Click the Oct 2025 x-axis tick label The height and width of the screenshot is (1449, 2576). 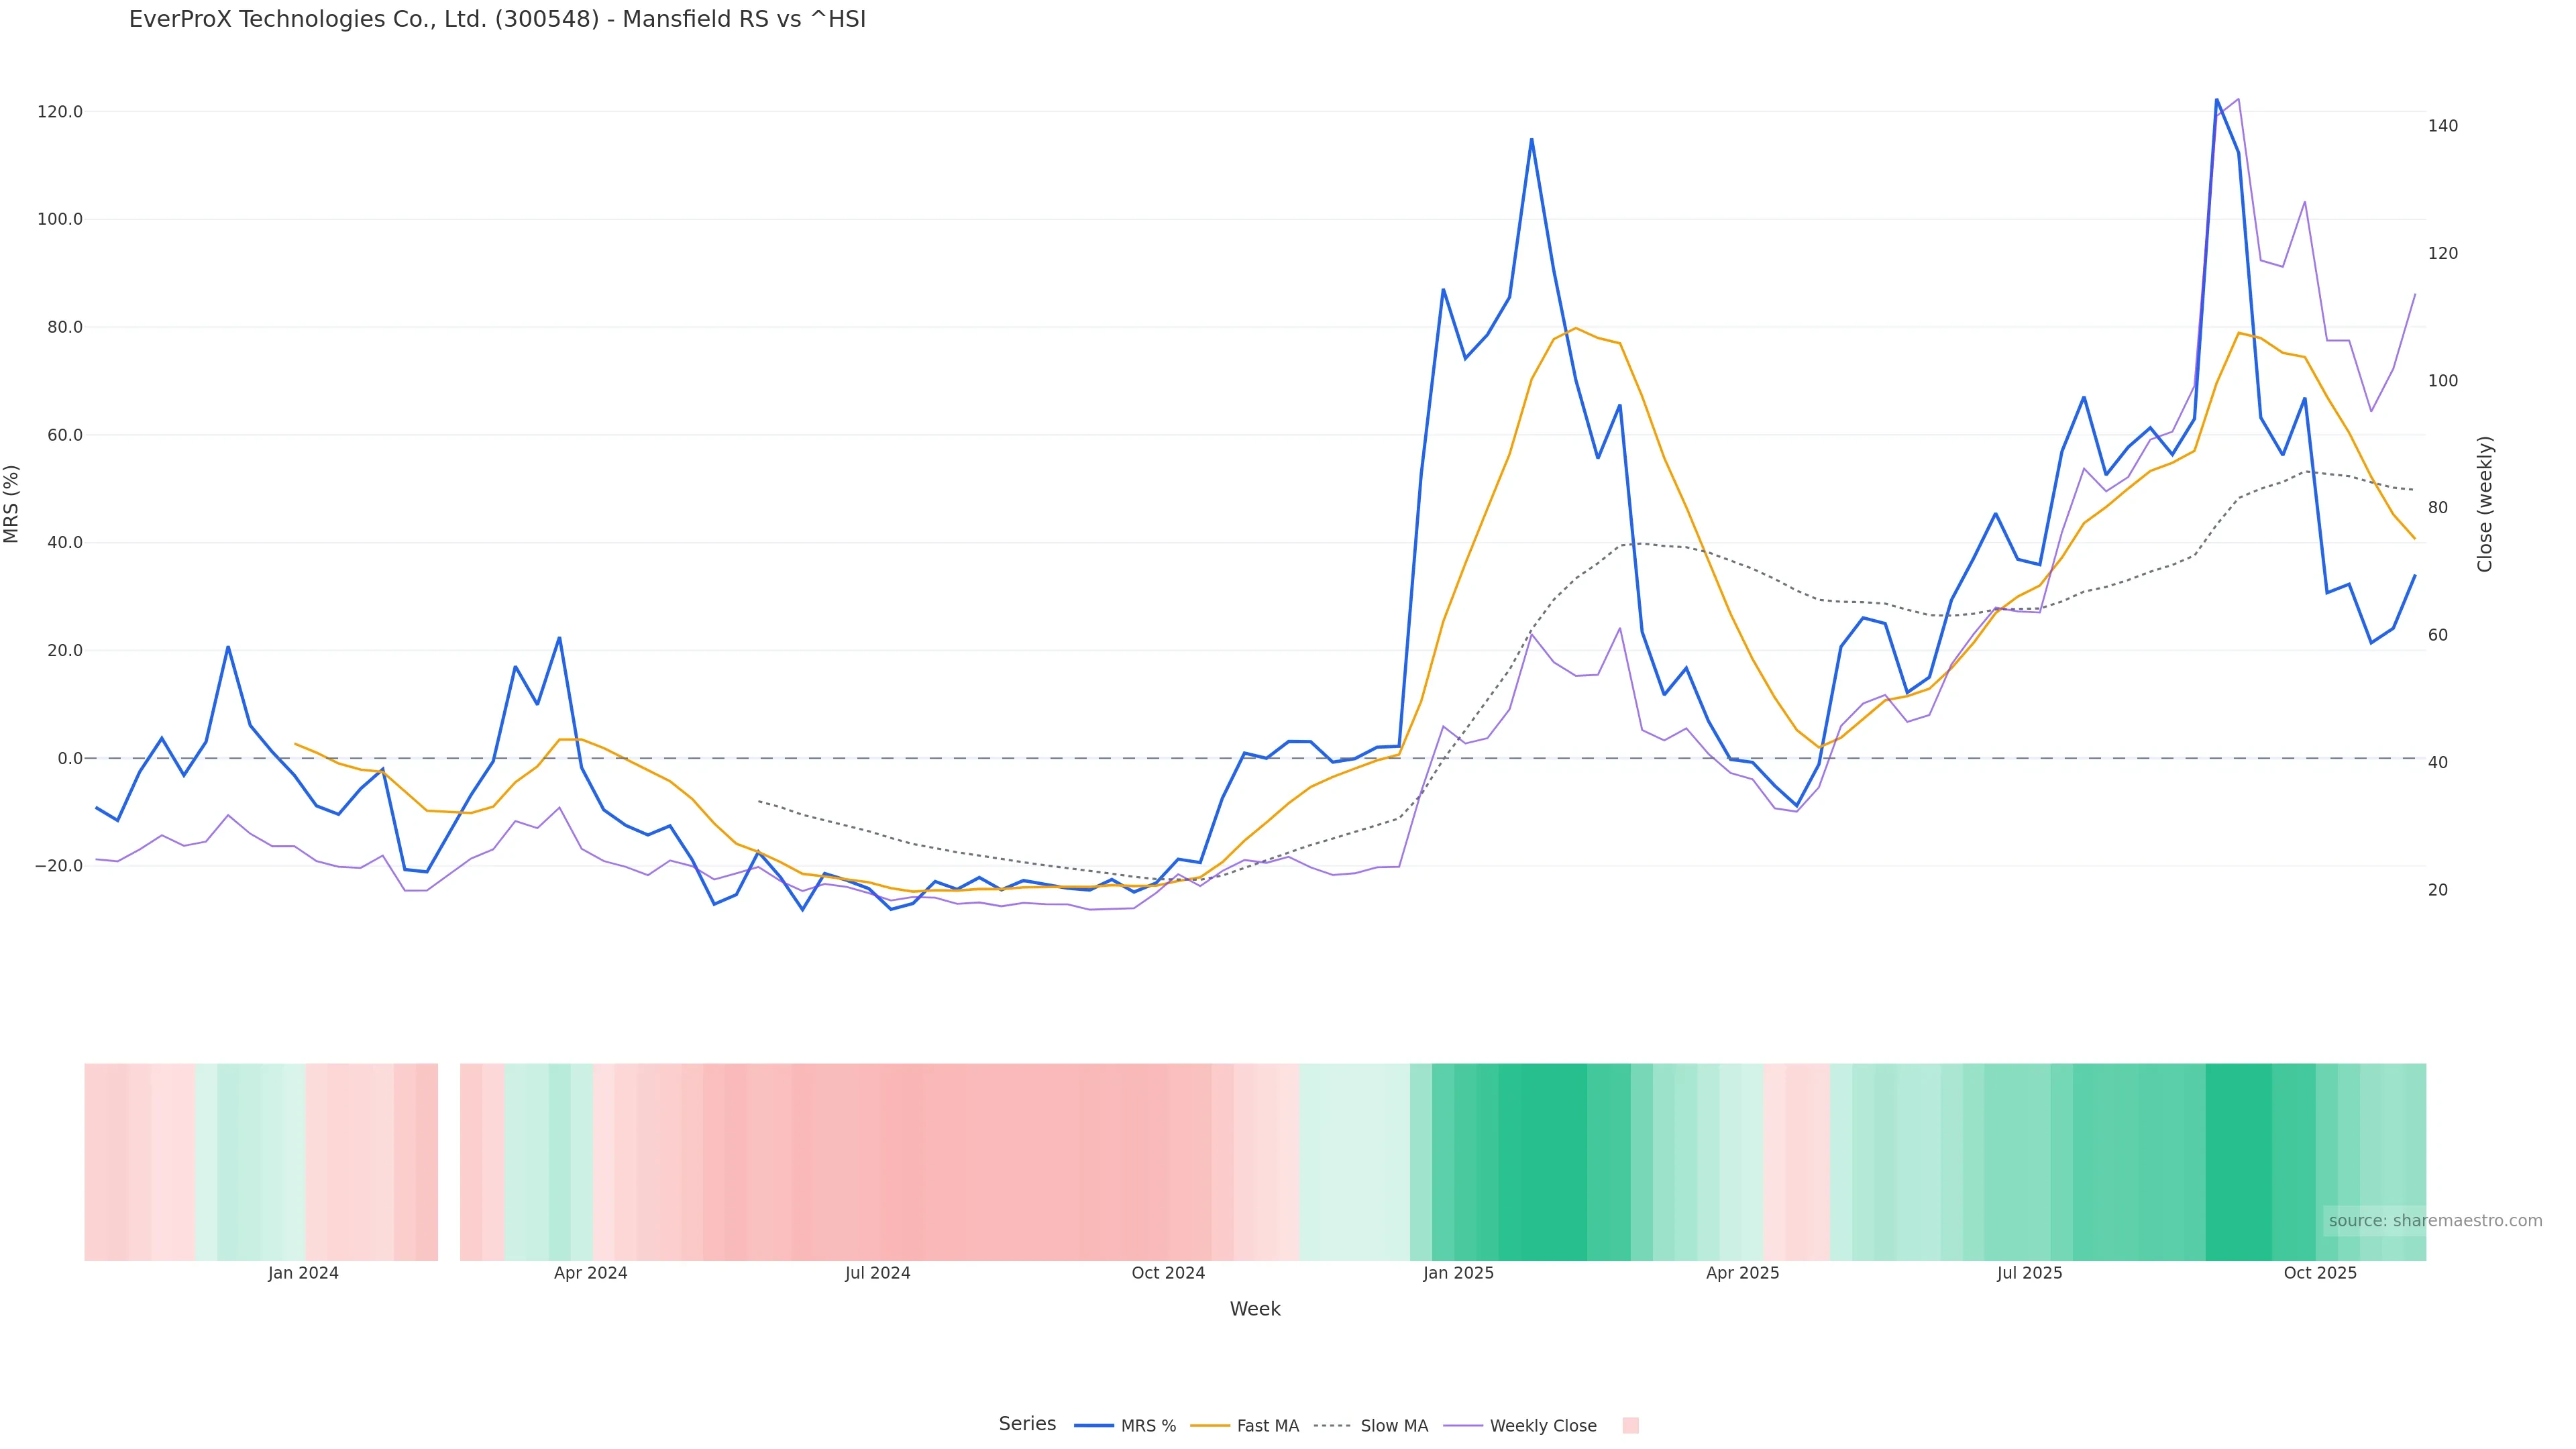pos(2320,1273)
